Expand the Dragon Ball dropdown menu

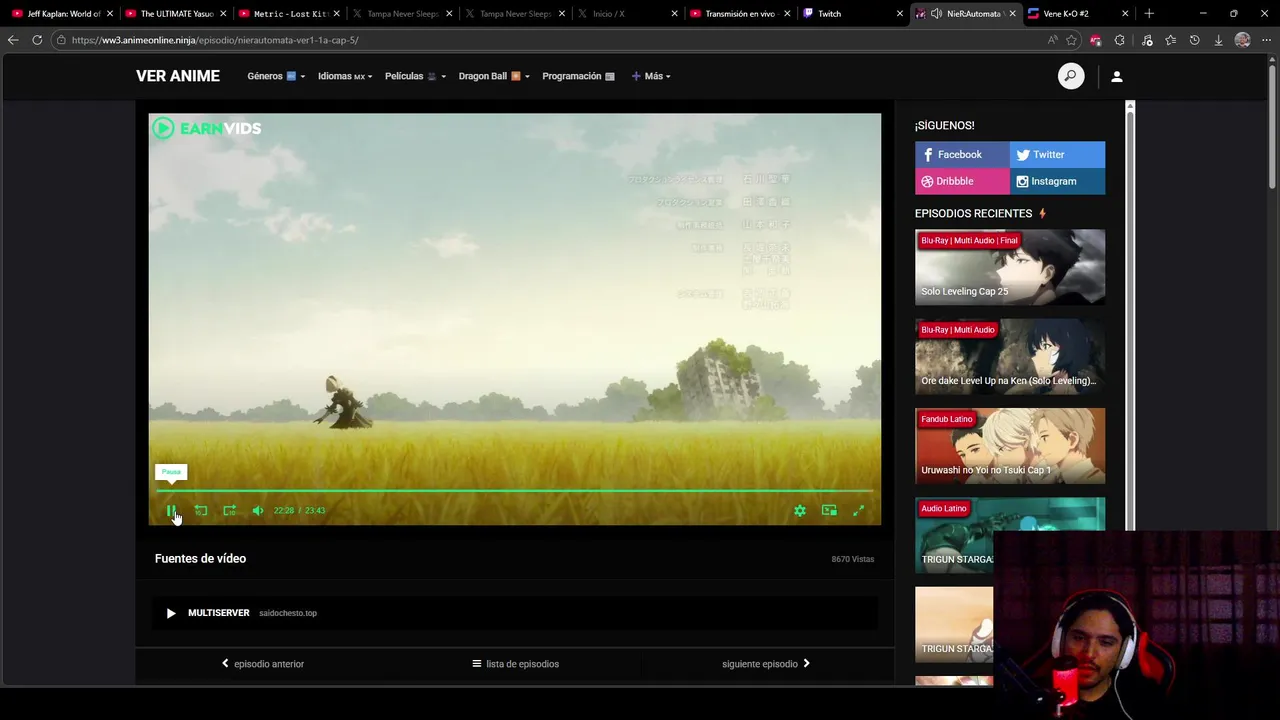[494, 76]
